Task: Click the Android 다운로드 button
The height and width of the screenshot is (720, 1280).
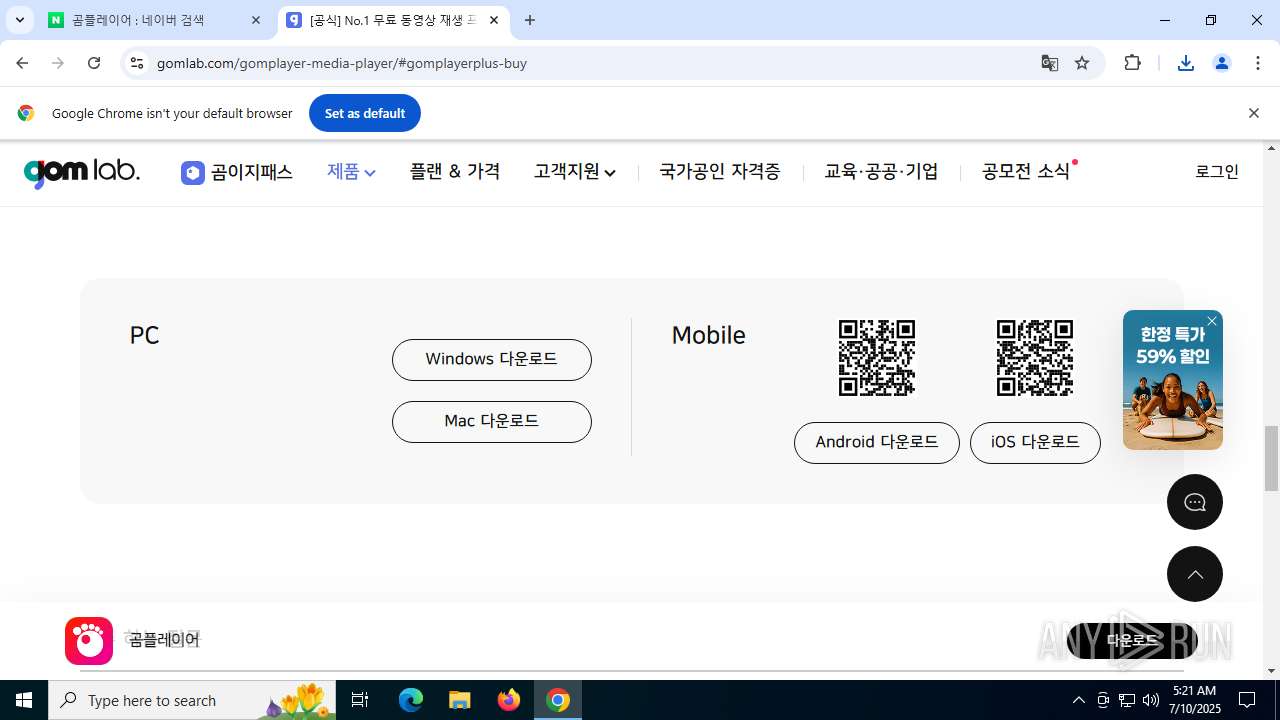Action: 877,443
